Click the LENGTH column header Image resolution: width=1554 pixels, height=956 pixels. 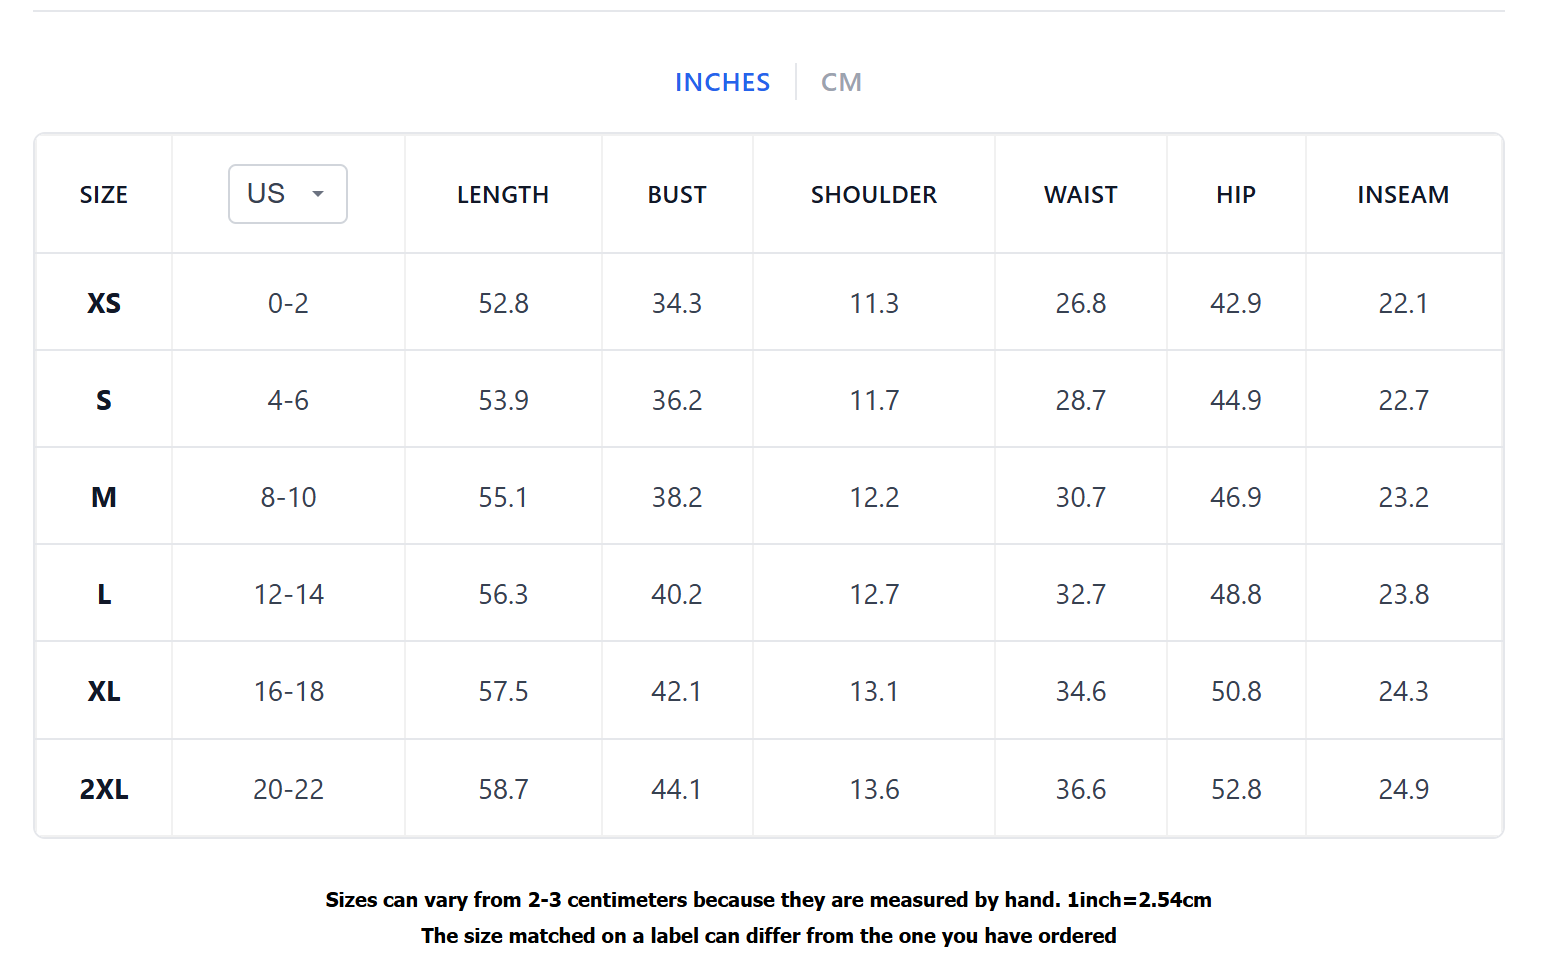[x=503, y=195]
